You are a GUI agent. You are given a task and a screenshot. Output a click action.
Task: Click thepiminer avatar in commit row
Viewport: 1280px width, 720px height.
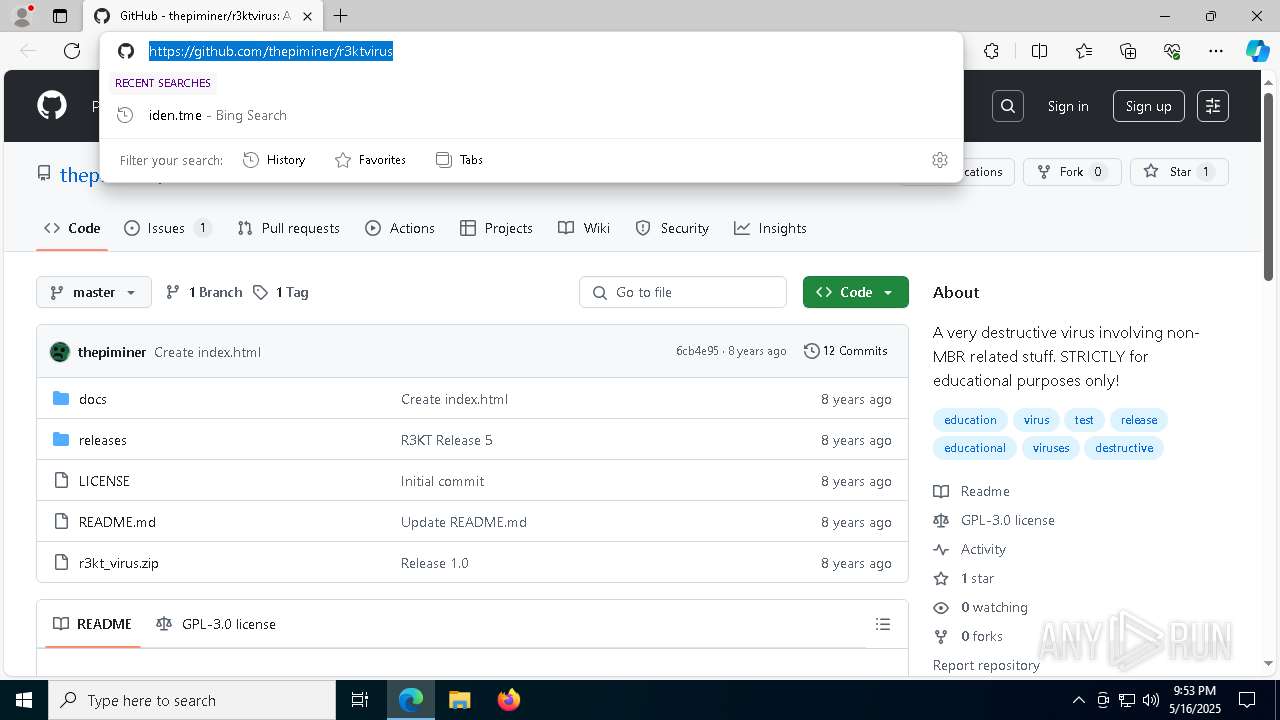click(x=60, y=352)
